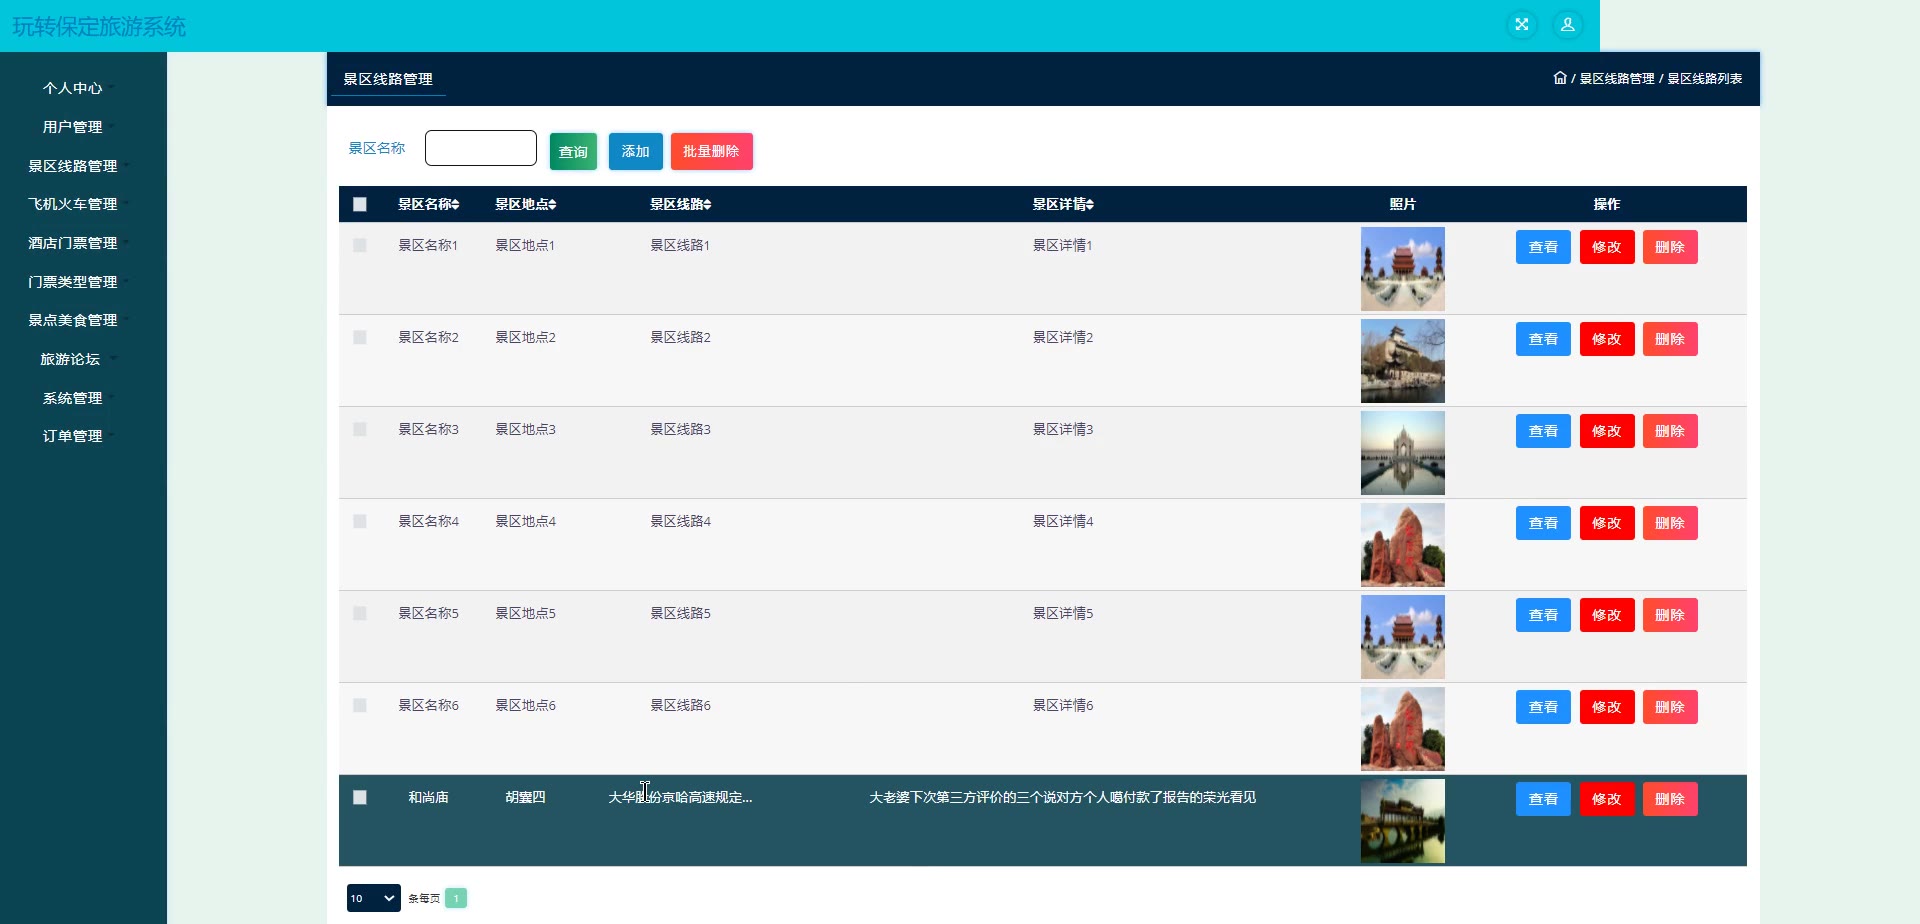Click the 景区名称 search input field
Viewport: 1920px width, 924px height.
tap(481, 148)
